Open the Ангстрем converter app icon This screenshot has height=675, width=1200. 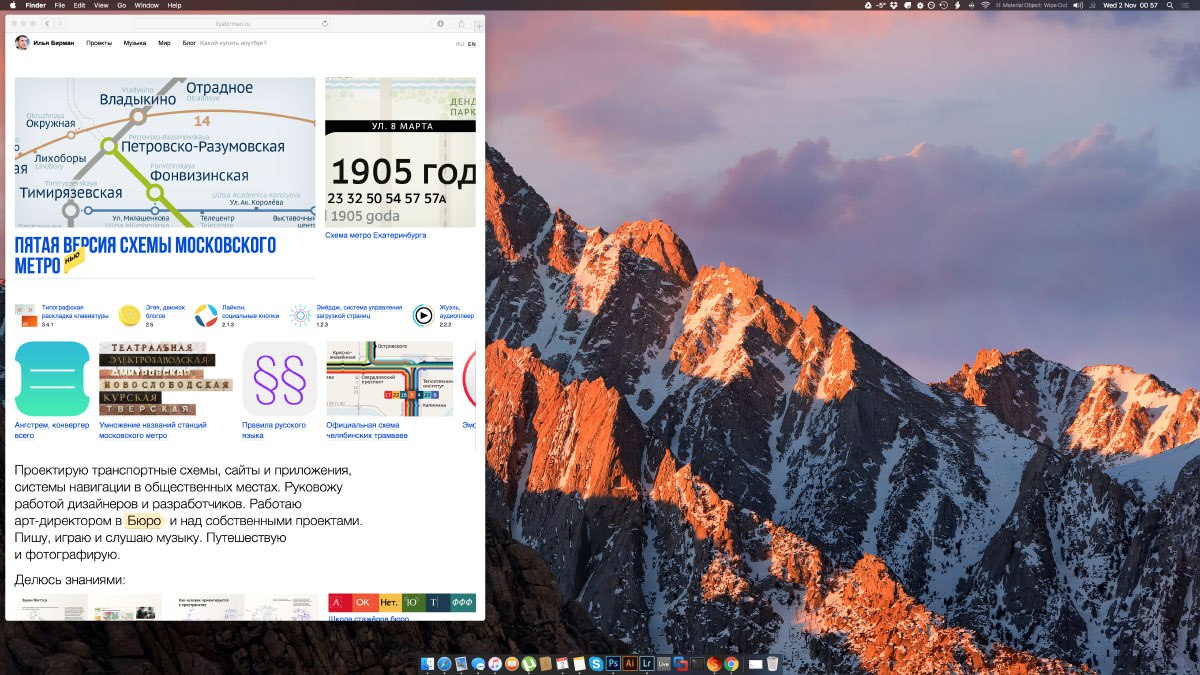pyautogui.click(x=52, y=379)
